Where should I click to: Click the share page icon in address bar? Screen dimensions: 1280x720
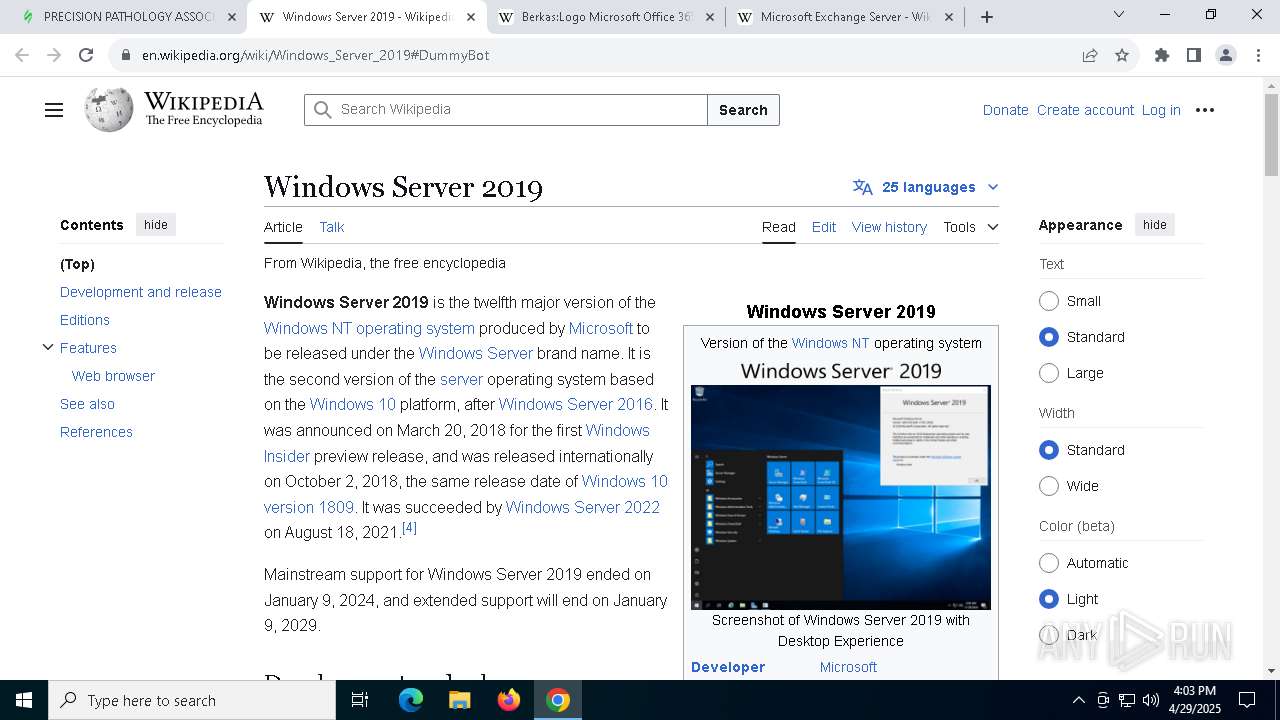click(1090, 55)
